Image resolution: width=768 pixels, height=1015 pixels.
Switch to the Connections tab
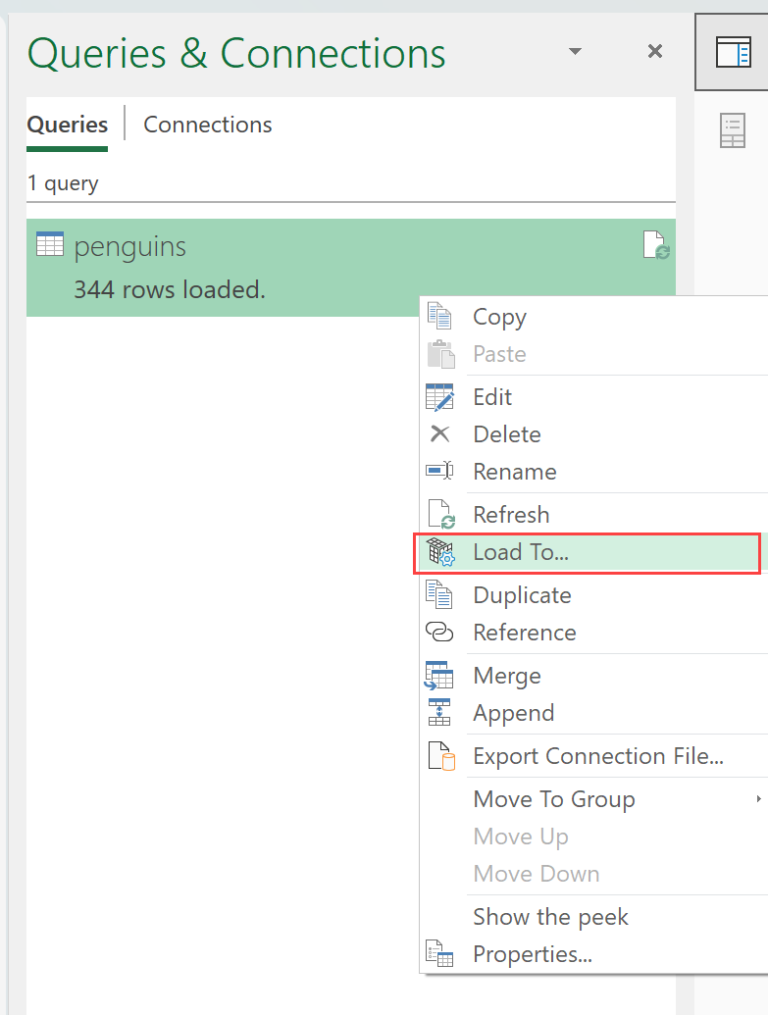click(x=207, y=125)
